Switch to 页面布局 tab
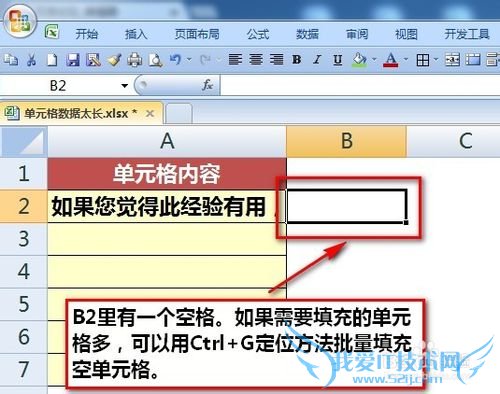 pyautogui.click(x=197, y=34)
